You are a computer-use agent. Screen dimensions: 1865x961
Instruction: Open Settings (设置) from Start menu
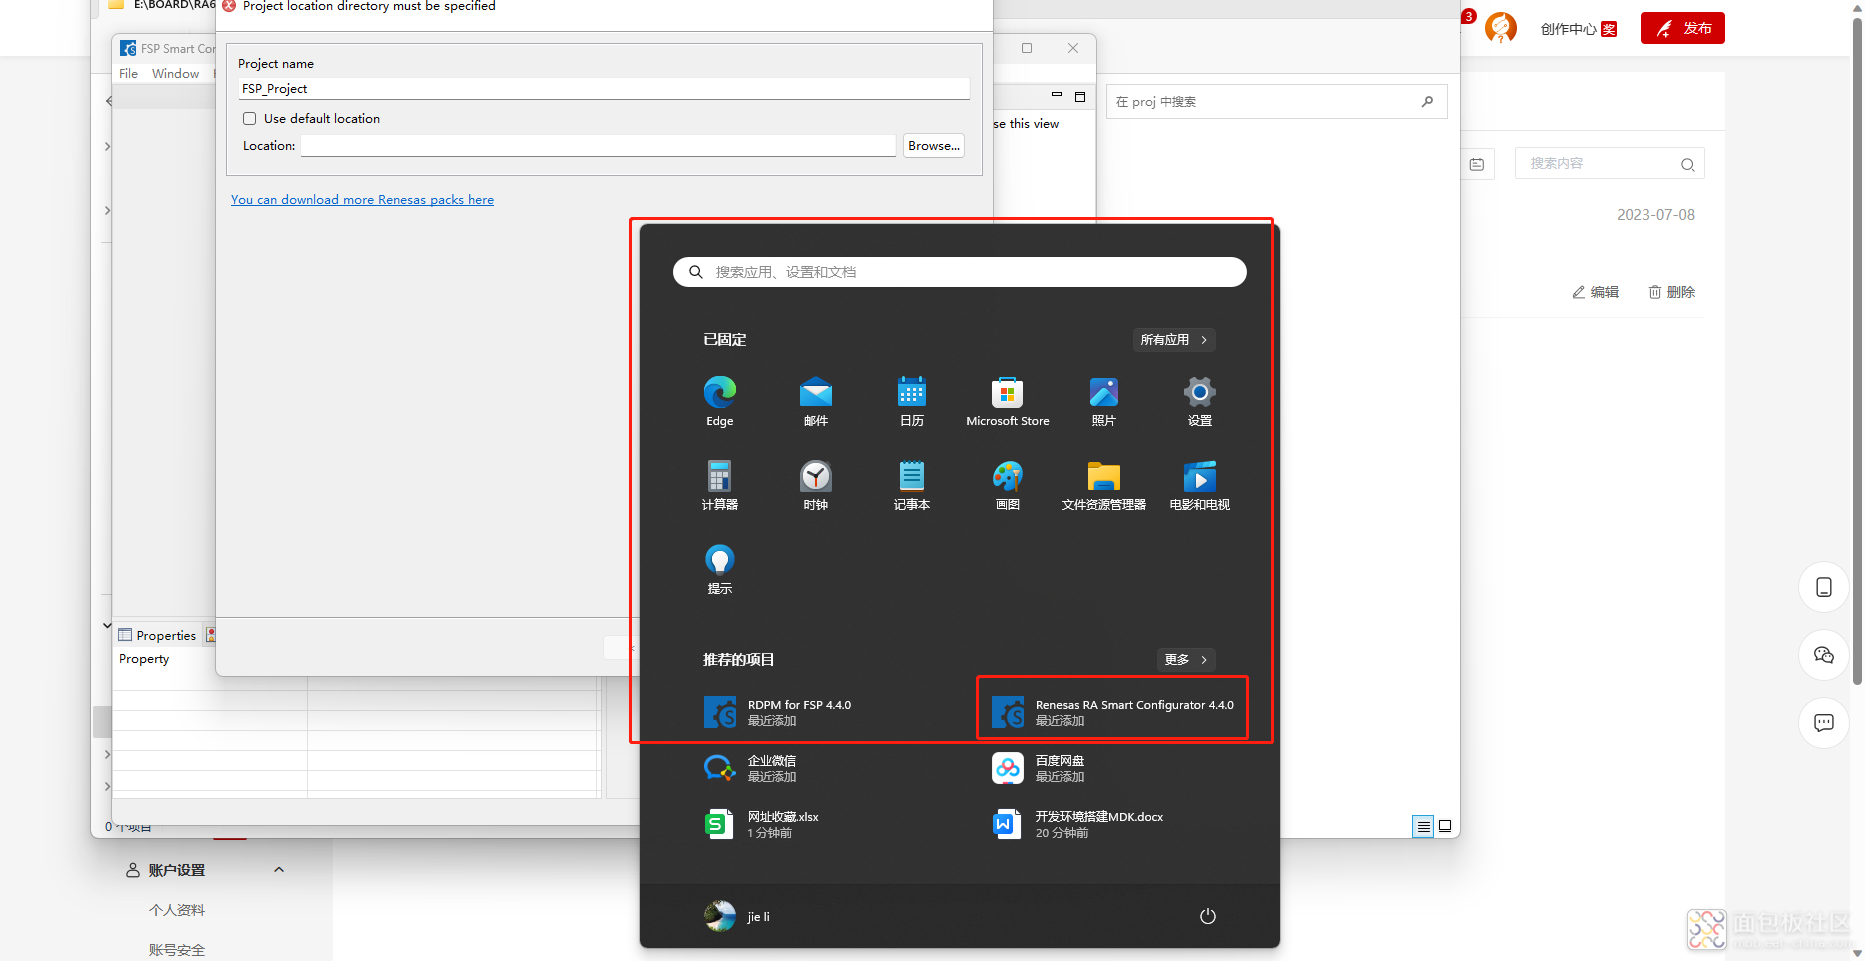(x=1200, y=401)
